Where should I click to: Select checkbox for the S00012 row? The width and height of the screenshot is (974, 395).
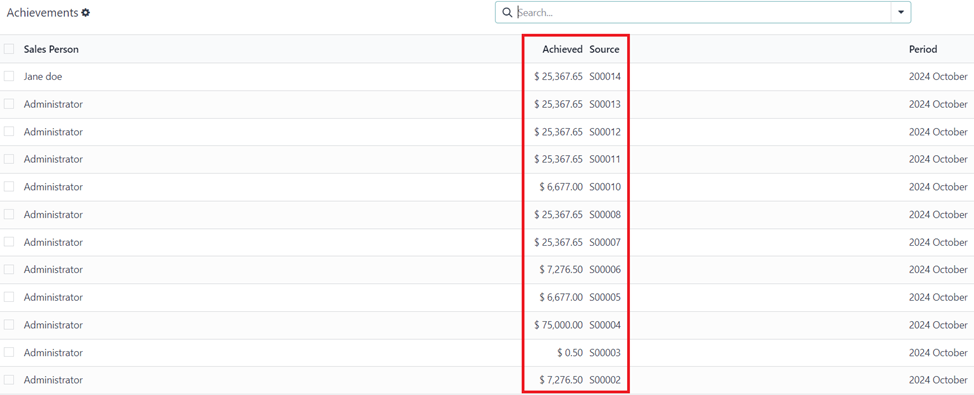click(9, 132)
